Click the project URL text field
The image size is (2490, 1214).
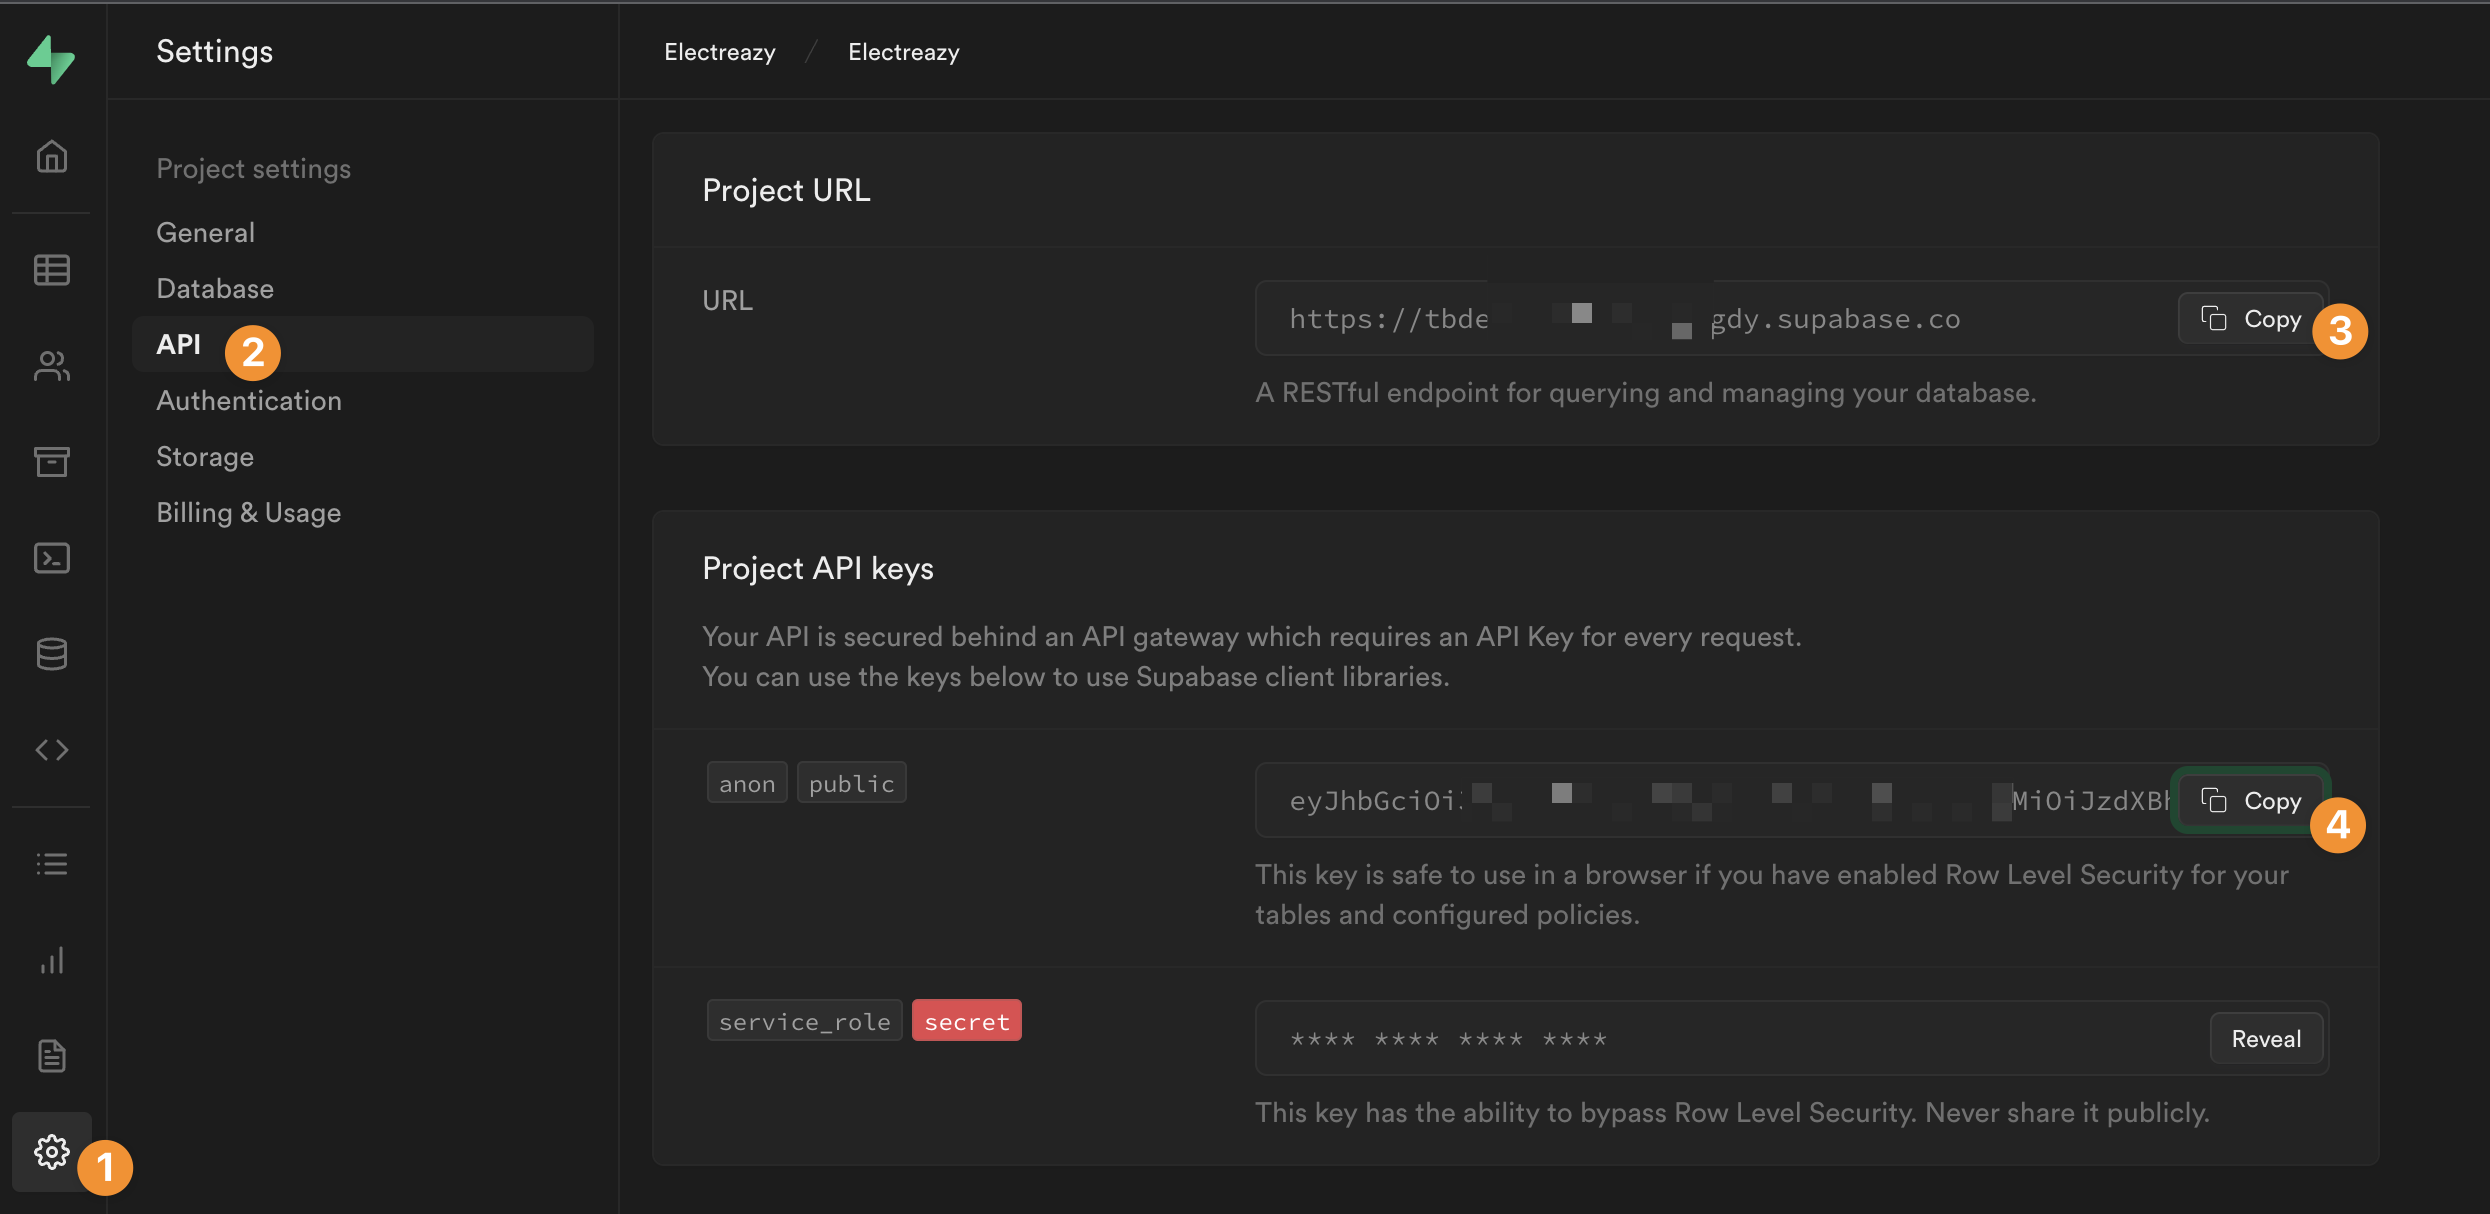[1716, 318]
